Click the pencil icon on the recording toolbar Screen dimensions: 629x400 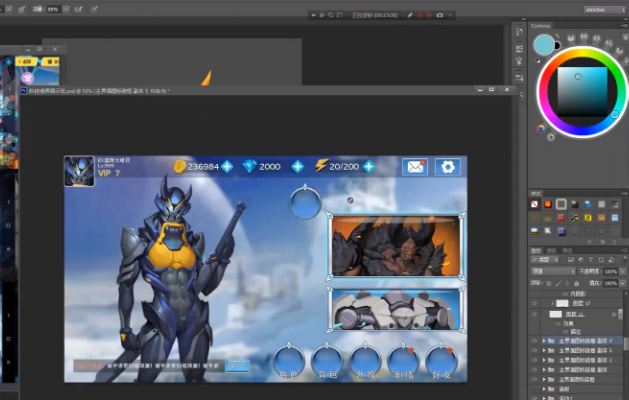tap(410, 15)
